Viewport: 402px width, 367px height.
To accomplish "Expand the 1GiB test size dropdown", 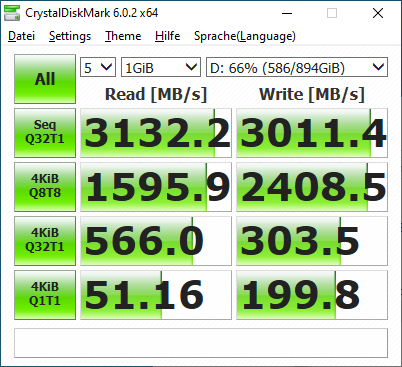I will 161,67.
